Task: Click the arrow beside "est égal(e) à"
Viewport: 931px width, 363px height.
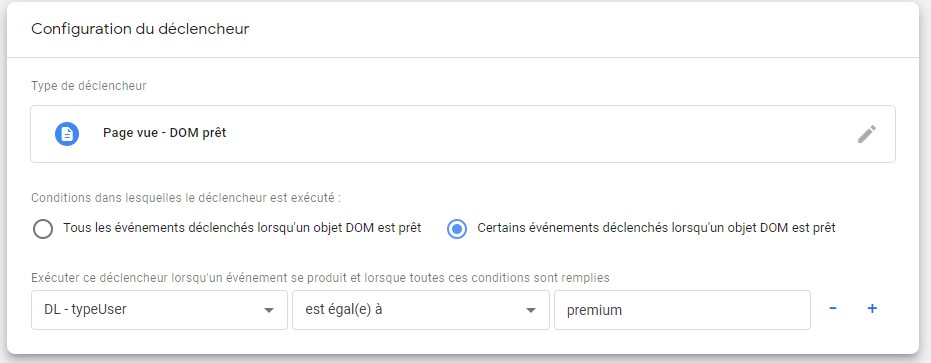Action: pos(530,310)
